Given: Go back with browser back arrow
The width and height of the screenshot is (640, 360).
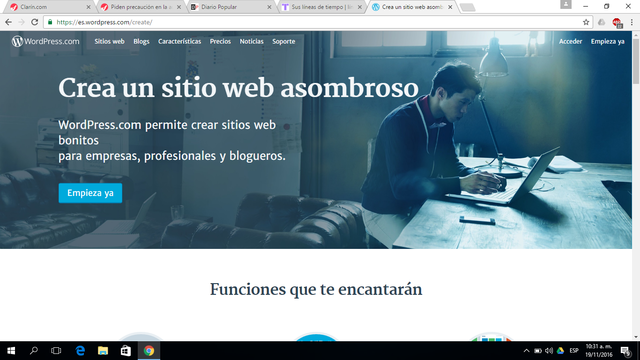Looking at the screenshot, I should pyautogui.click(x=9, y=22).
